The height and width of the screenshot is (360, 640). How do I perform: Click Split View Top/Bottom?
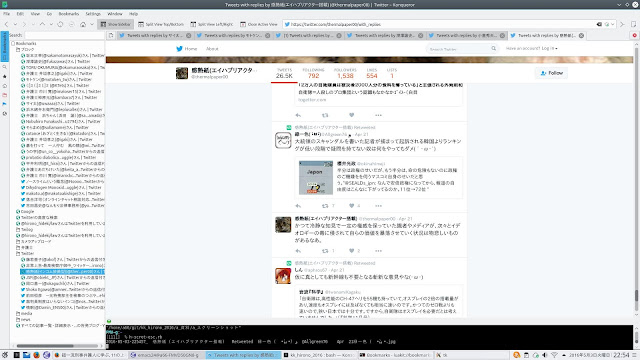click(x=160, y=24)
